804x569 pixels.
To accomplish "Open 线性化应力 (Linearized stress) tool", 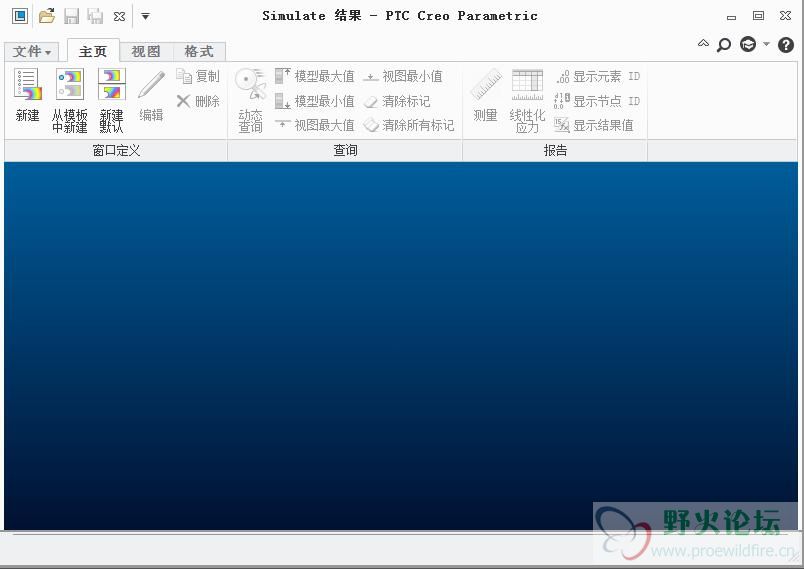I will tap(527, 100).
